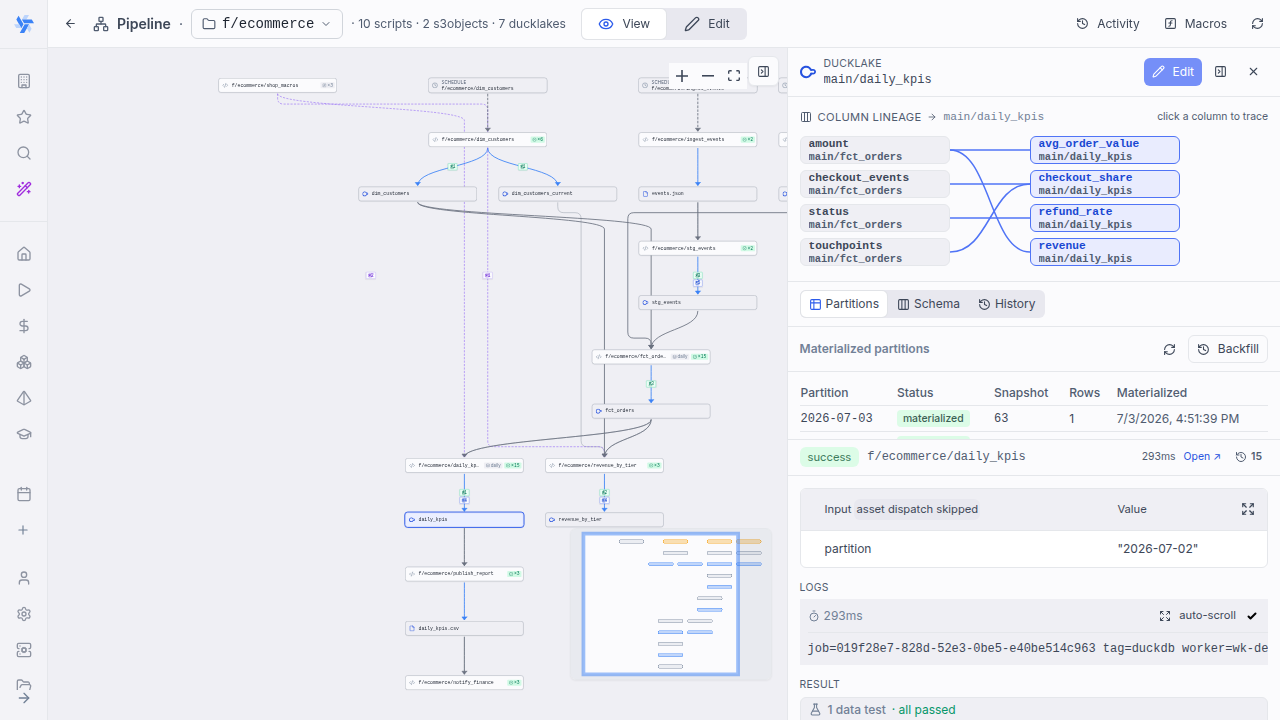
Task: Close the daily_kpis details panel
Action: [x=1253, y=72]
